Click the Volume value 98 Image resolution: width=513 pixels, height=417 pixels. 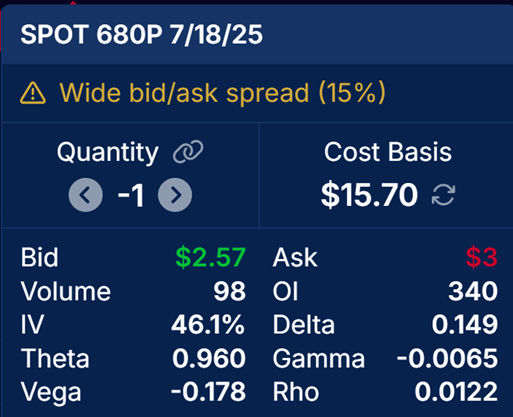(x=230, y=291)
